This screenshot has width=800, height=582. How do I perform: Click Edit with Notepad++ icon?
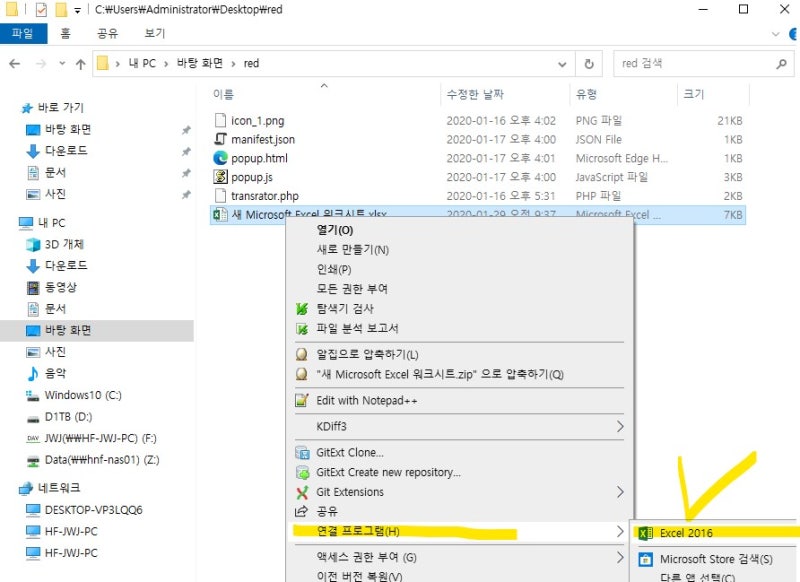[x=302, y=400]
